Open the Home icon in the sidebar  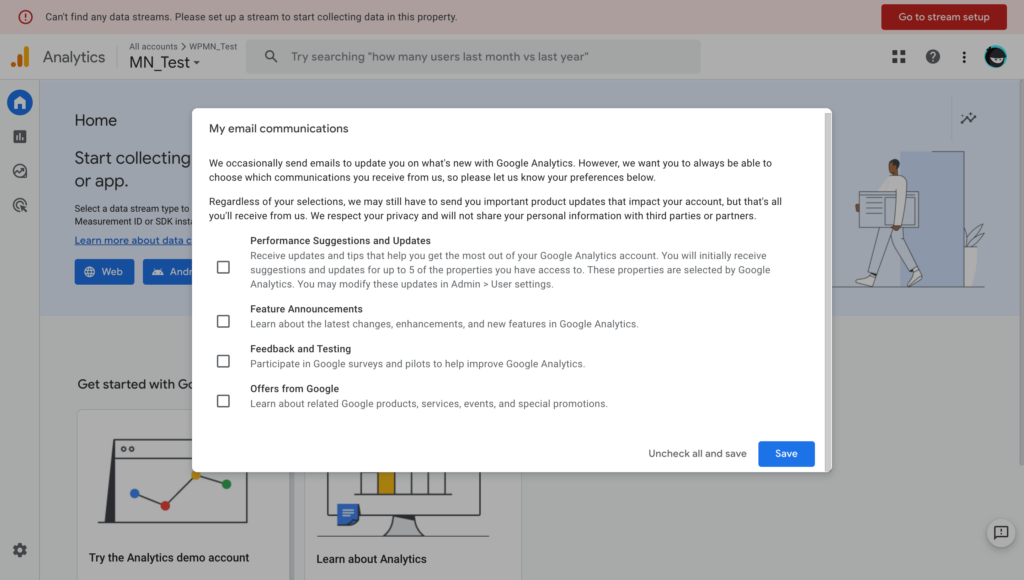19,102
